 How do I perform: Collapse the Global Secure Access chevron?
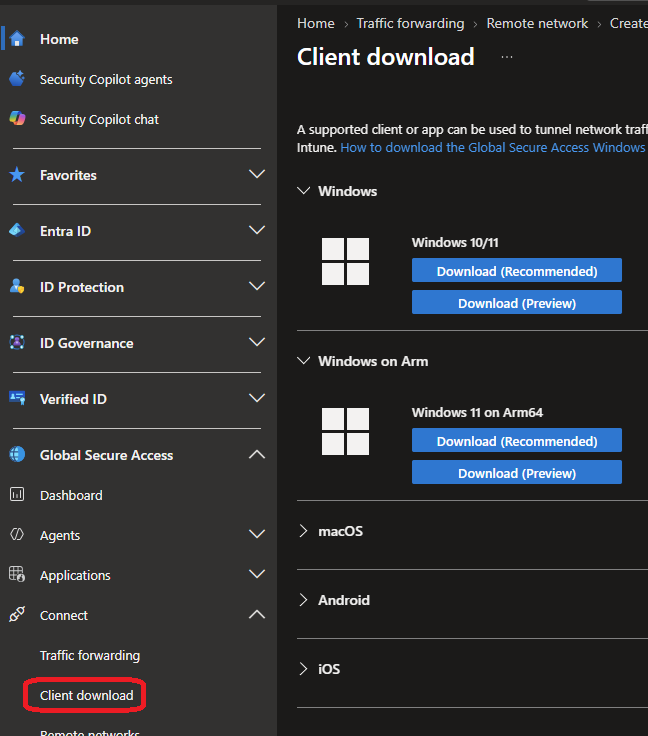[257, 454]
